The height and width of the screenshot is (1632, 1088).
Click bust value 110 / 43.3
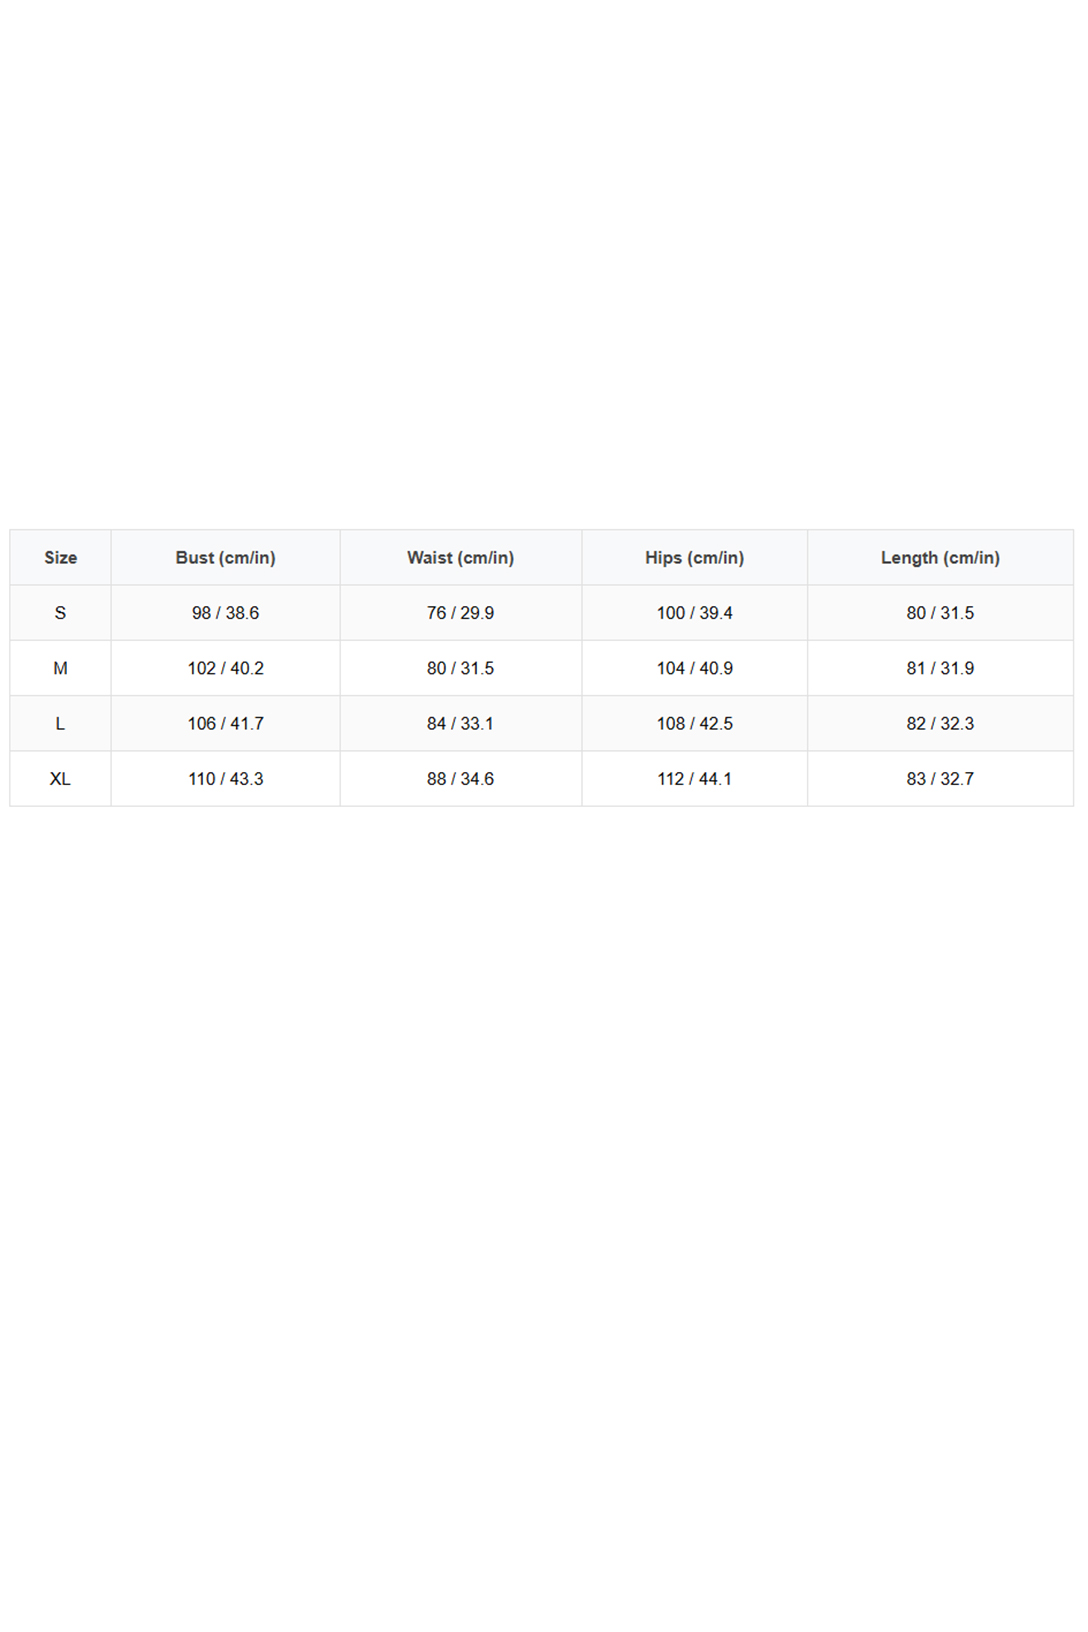coord(225,779)
